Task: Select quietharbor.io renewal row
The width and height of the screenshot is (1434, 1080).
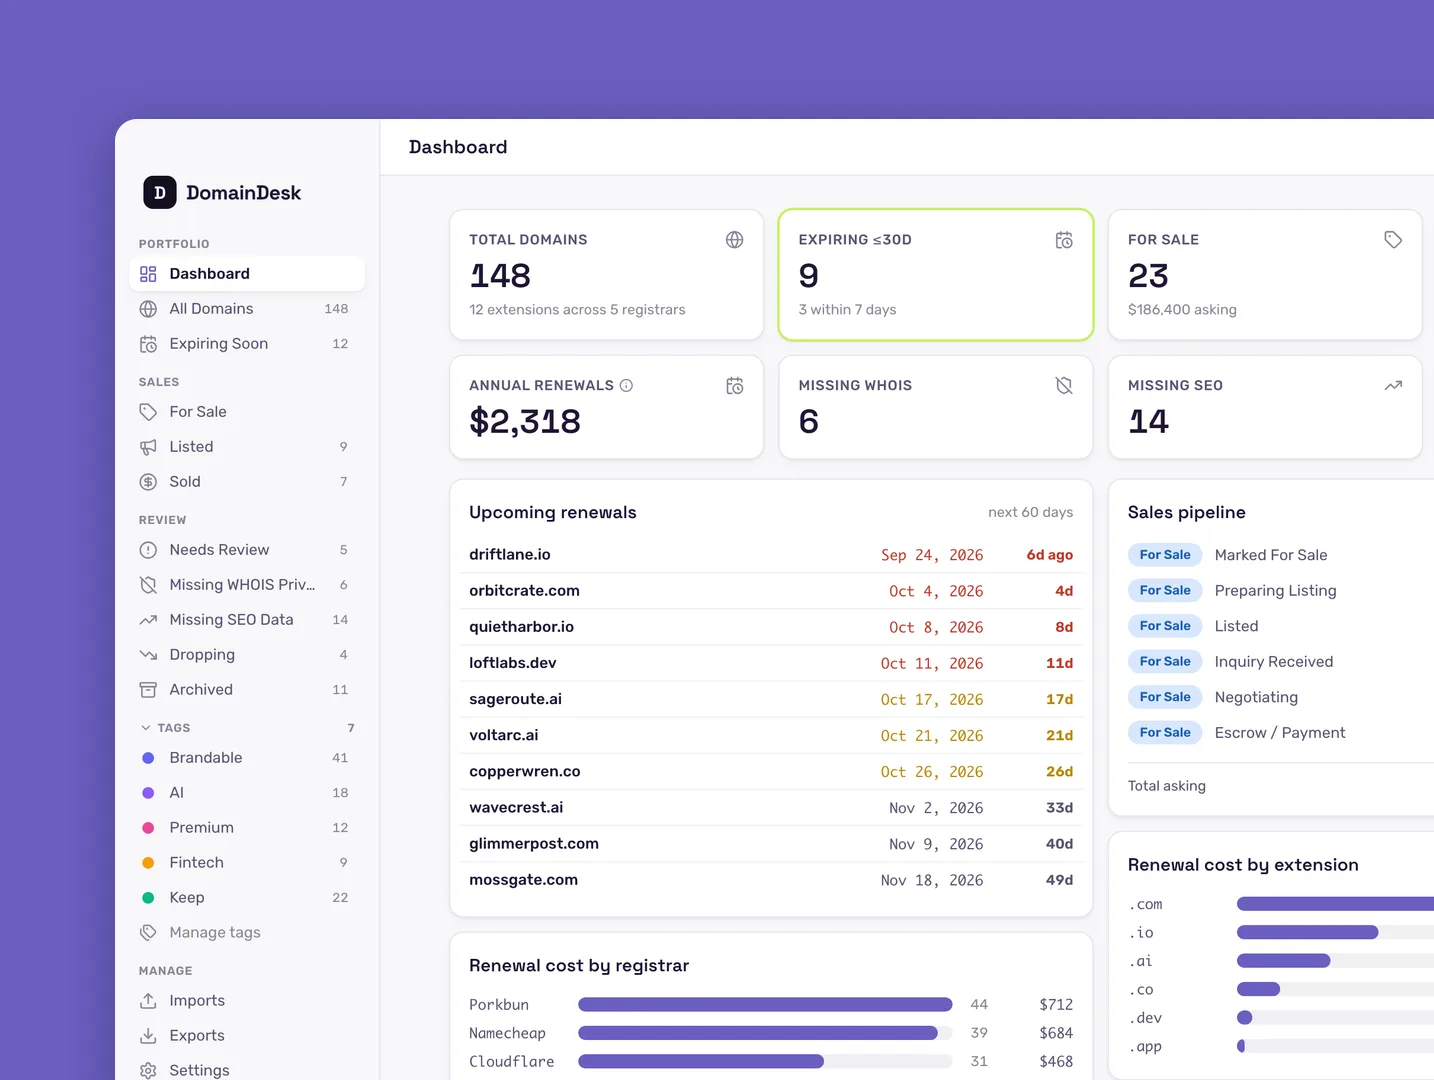Action: (x=771, y=627)
